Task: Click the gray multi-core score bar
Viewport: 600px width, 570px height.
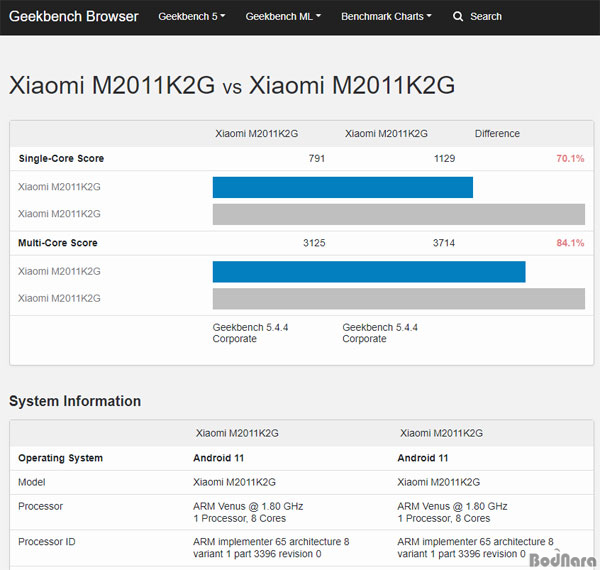Action: tap(399, 298)
